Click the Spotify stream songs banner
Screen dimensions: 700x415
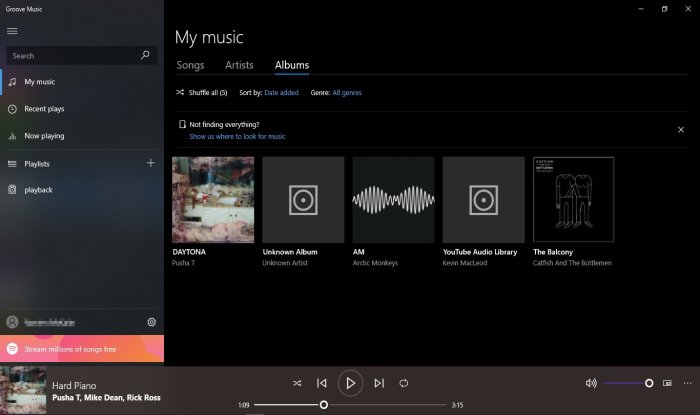coord(82,349)
